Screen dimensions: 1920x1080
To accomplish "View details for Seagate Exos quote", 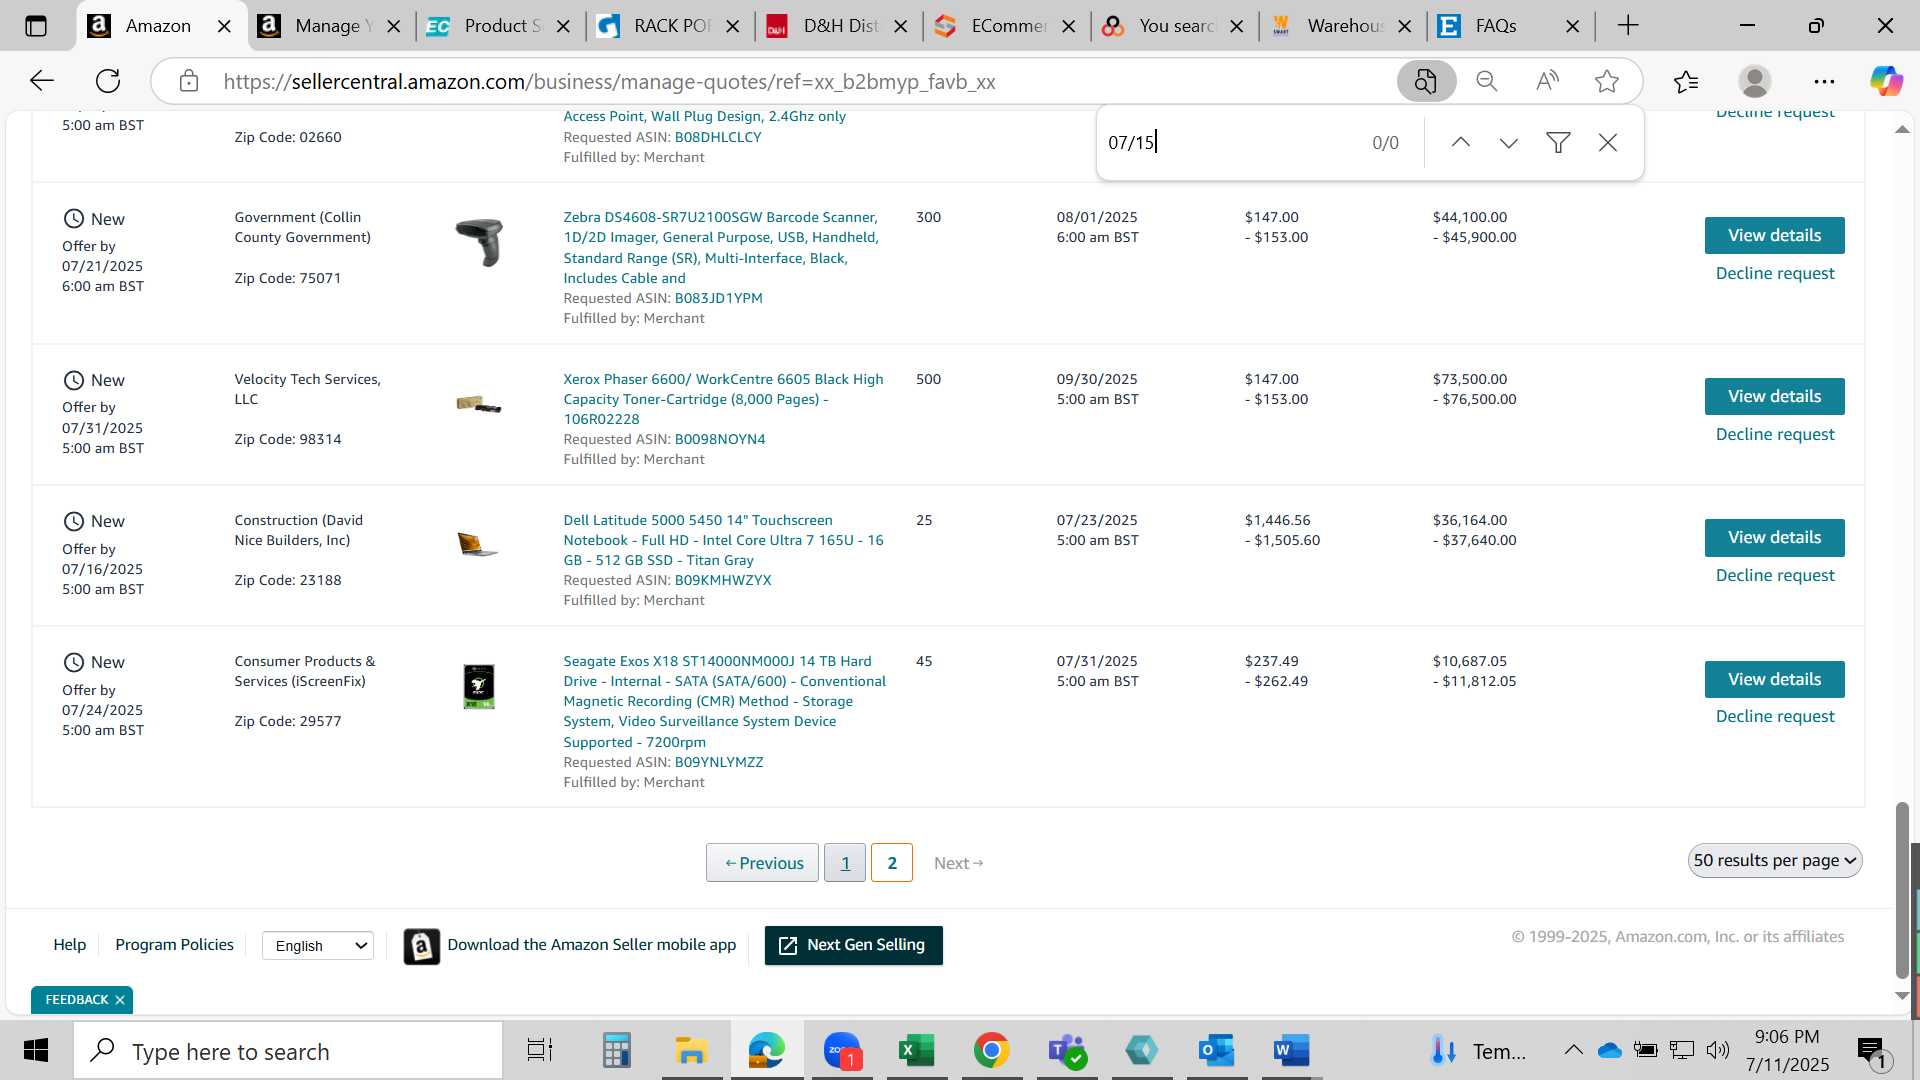I will coord(1774,679).
